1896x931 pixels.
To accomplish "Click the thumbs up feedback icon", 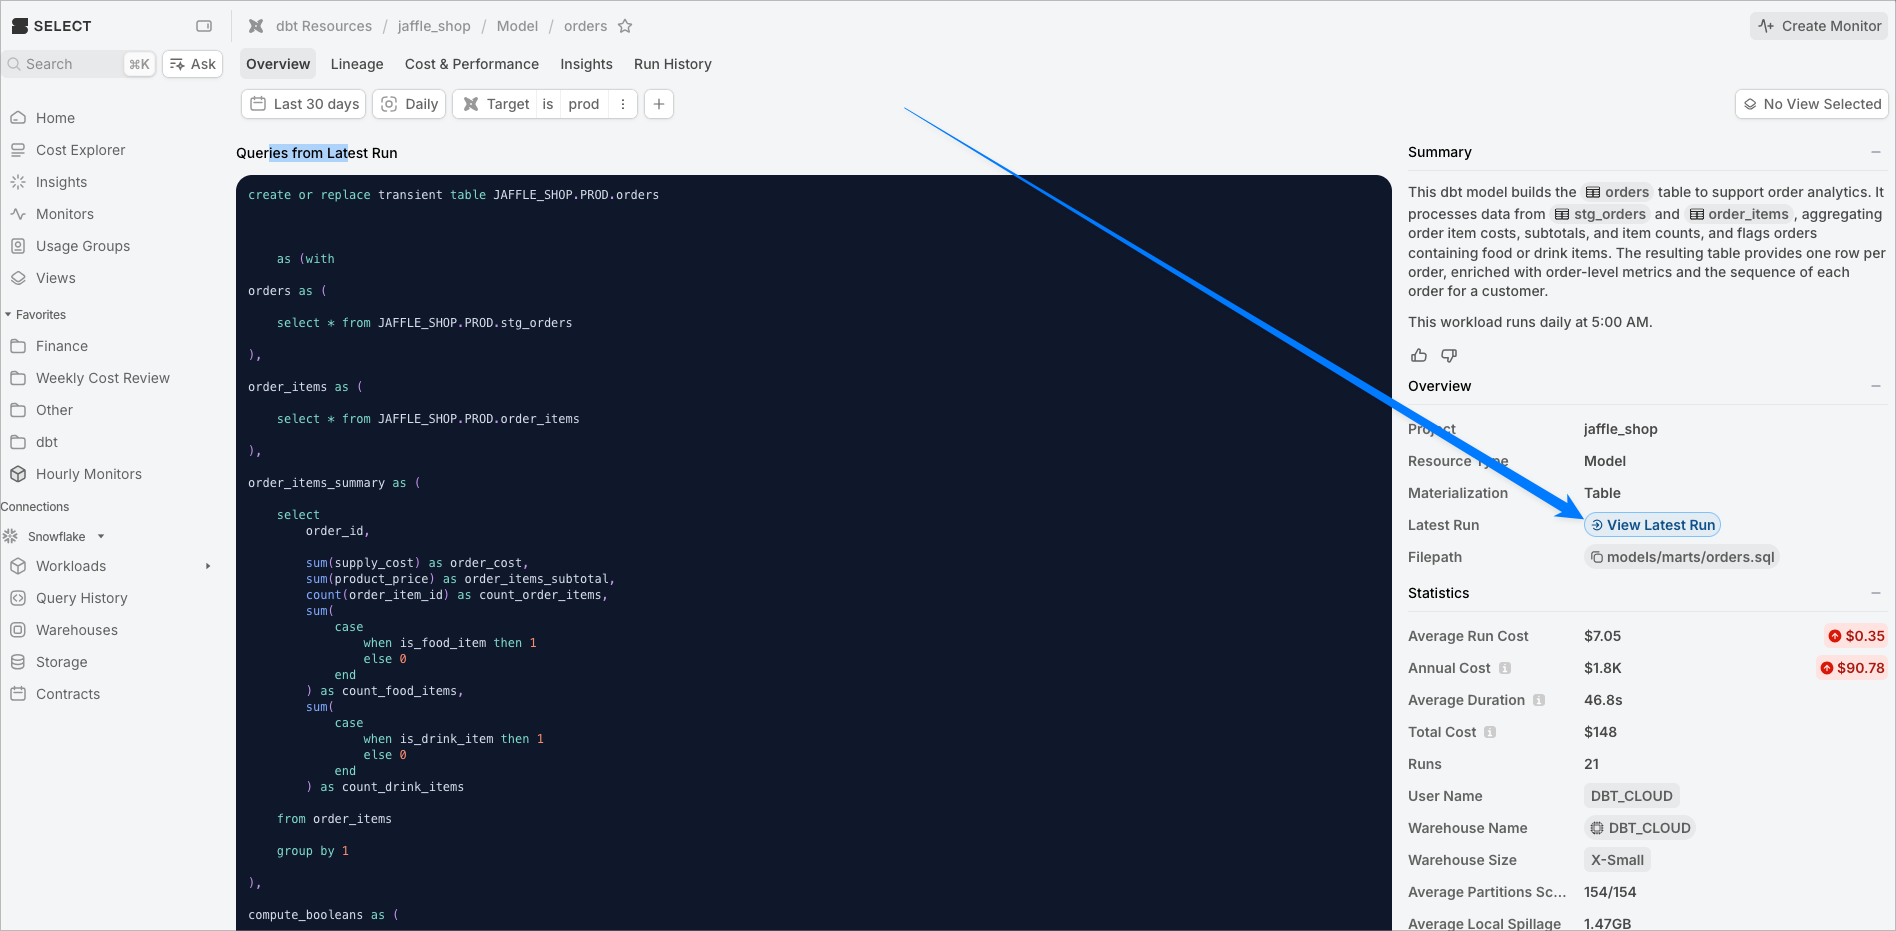I will [x=1419, y=355].
